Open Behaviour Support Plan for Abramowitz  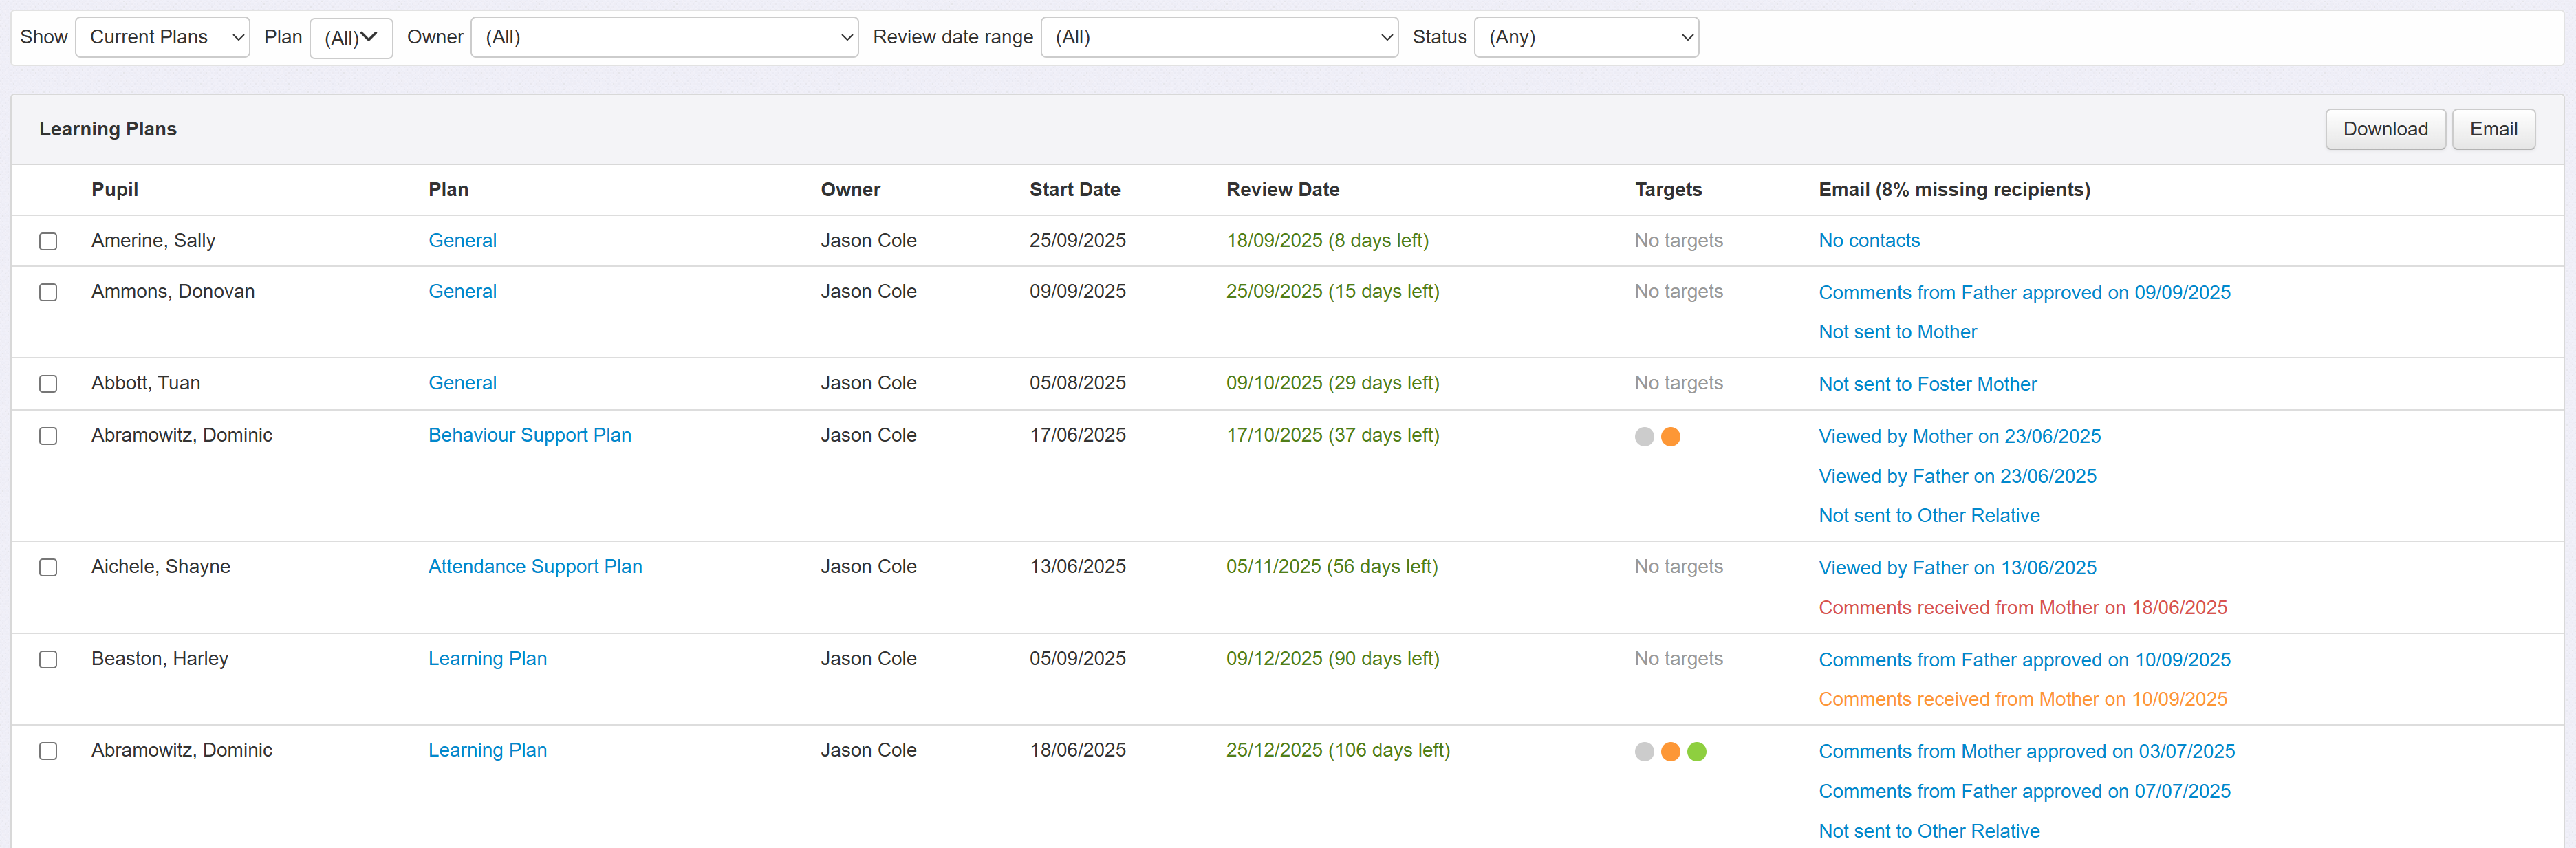[x=530, y=435]
